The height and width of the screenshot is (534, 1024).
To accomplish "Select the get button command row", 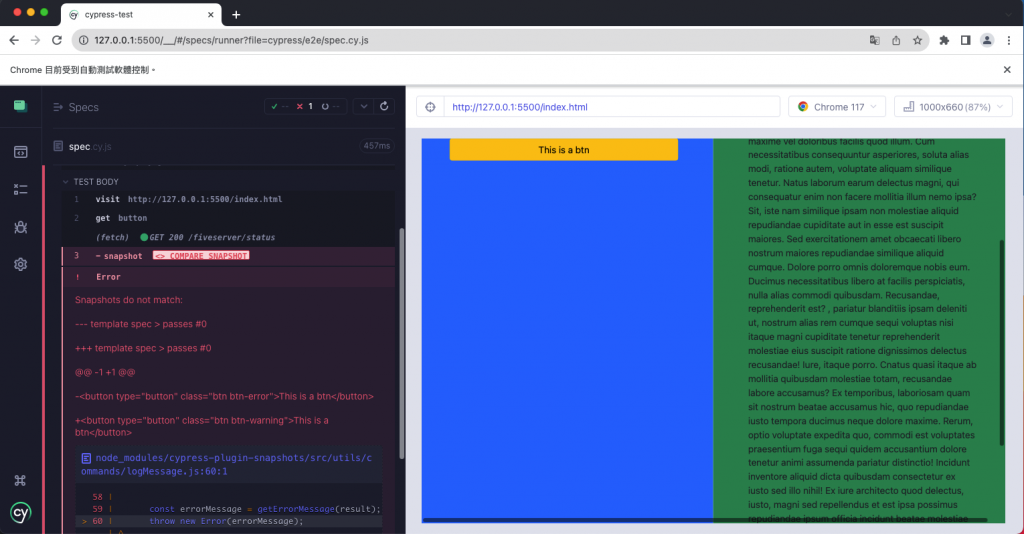I will click(x=229, y=218).
